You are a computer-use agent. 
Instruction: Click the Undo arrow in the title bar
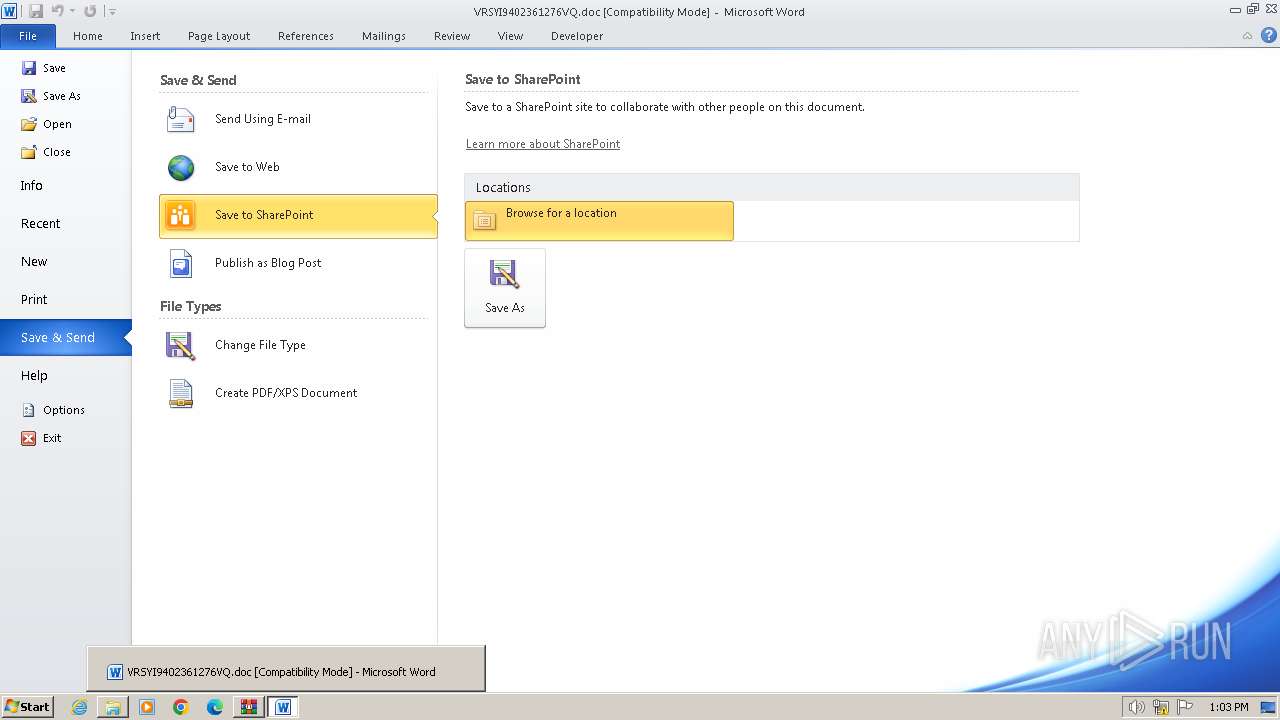[x=57, y=11]
